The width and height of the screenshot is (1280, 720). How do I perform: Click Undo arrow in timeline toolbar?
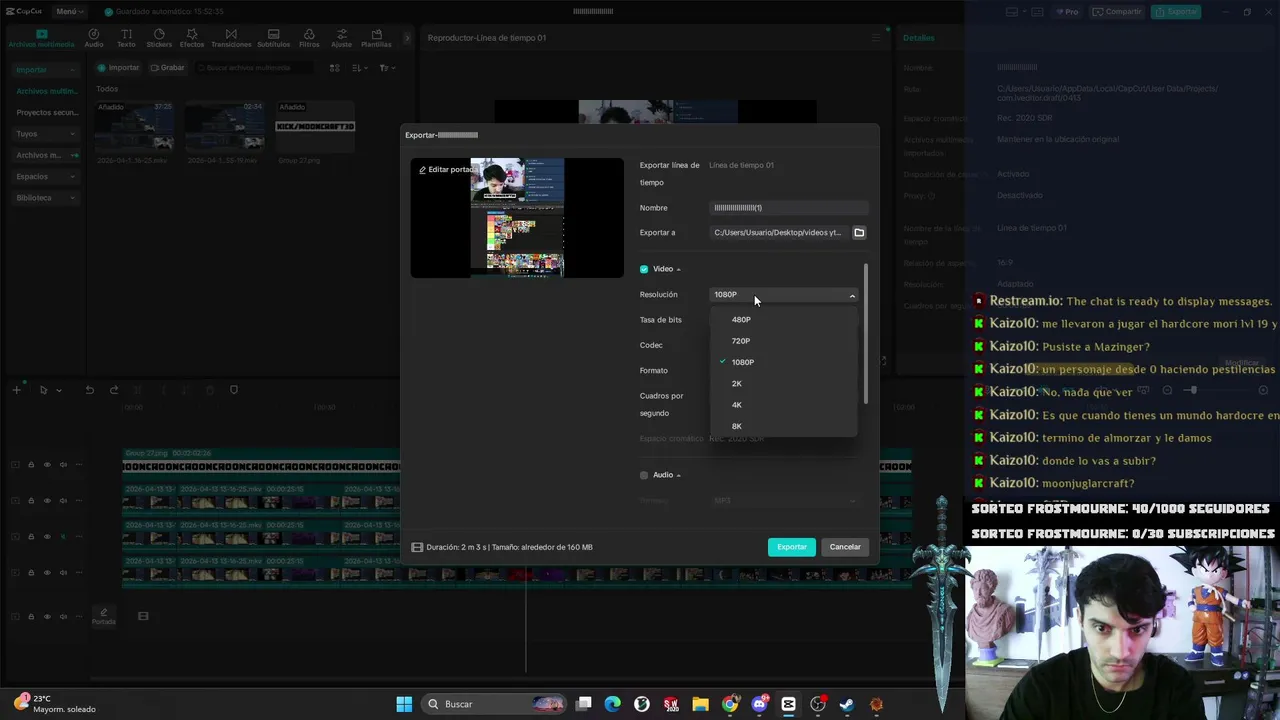89,390
